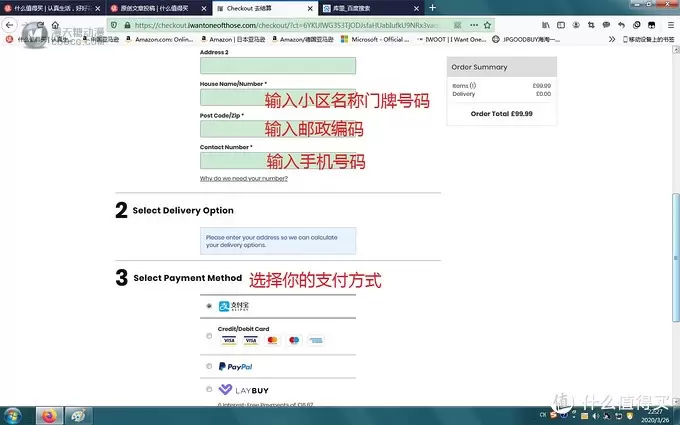Click the 'Select Payment Method' heading

pyautogui.click(x=188, y=278)
